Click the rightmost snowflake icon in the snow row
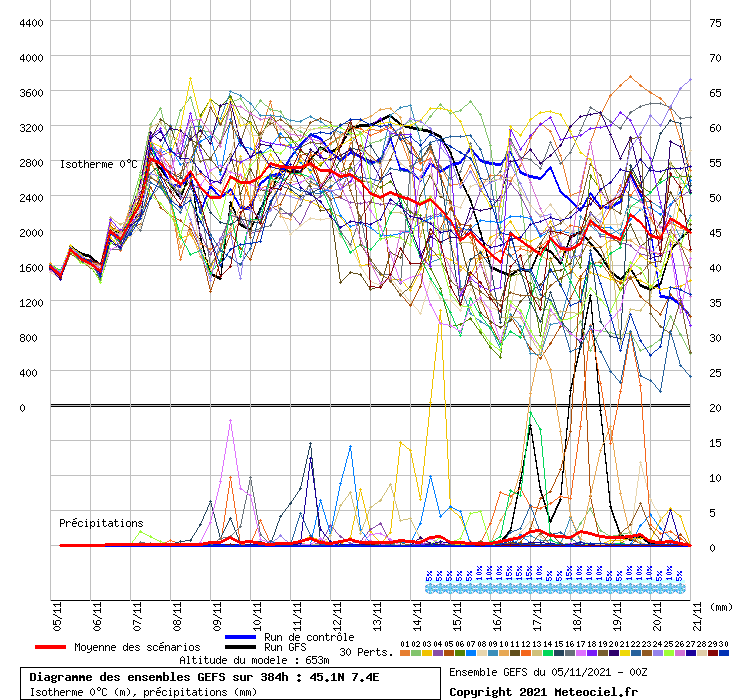The width and height of the screenshot is (740, 700). (x=680, y=588)
